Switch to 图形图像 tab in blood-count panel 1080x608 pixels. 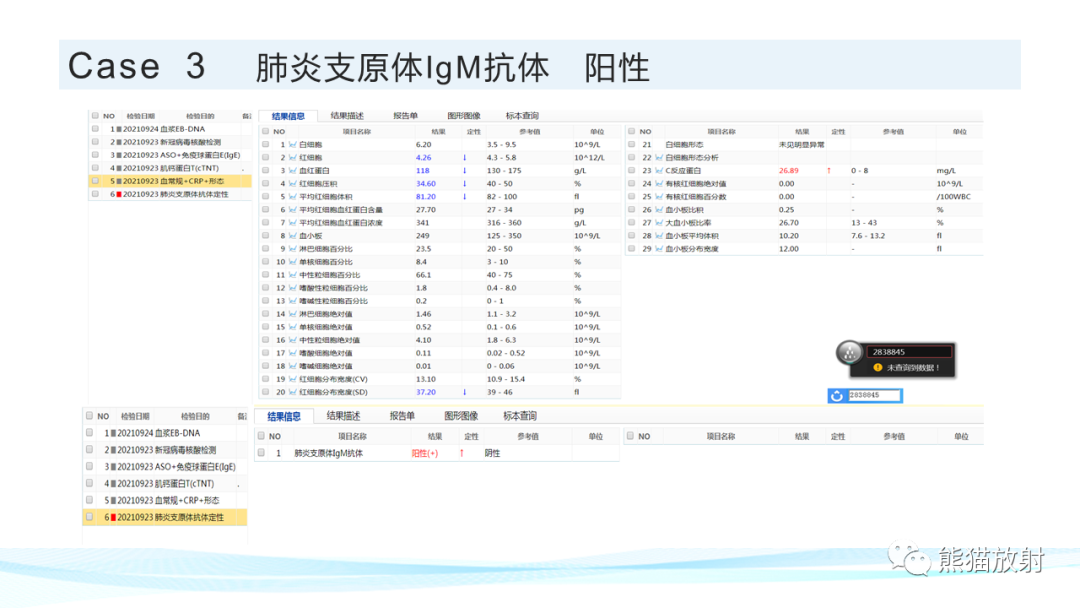pyautogui.click(x=464, y=116)
